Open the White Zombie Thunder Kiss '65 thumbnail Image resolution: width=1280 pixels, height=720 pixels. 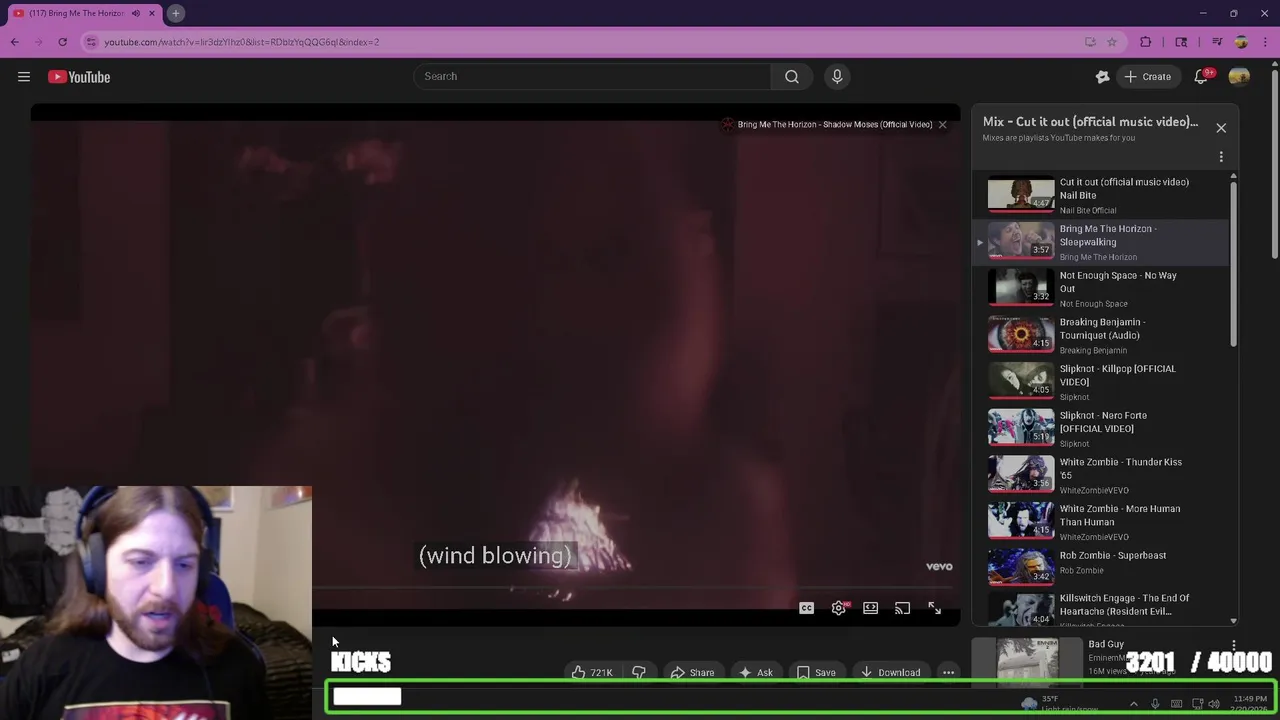pos(1021,474)
